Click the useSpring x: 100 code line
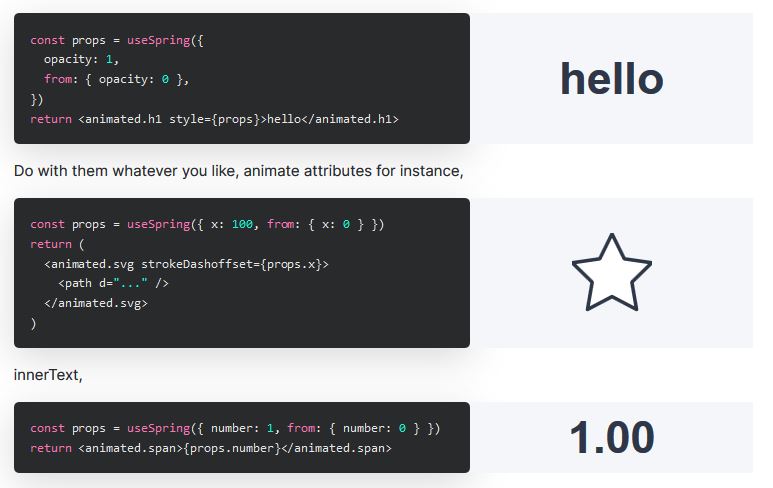 click(x=207, y=224)
